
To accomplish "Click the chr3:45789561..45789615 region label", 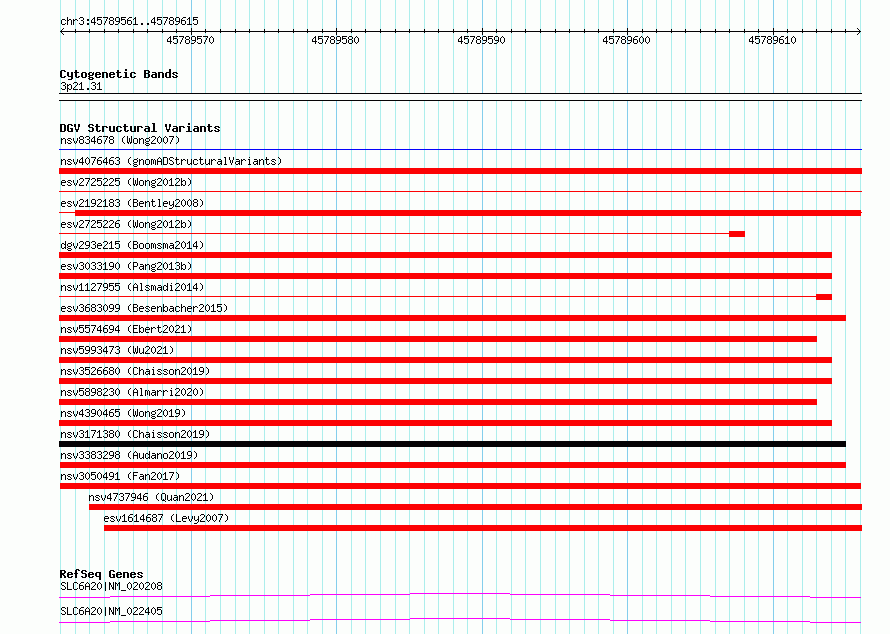I will click(x=129, y=22).
